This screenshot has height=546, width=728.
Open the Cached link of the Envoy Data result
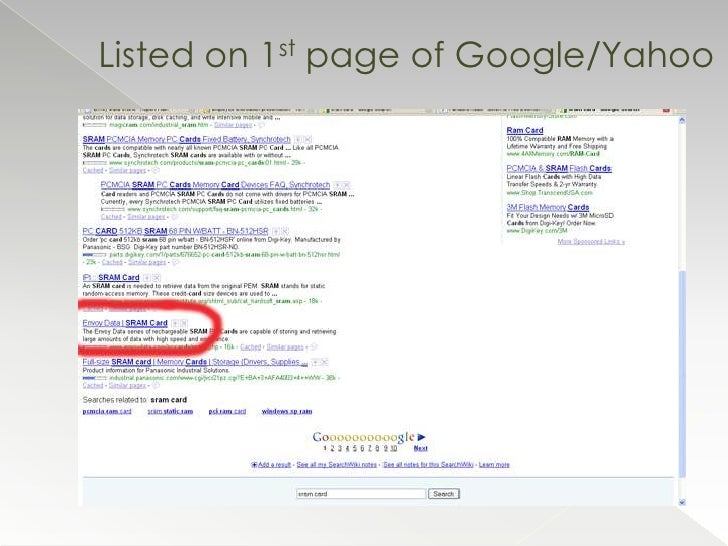click(251, 347)
